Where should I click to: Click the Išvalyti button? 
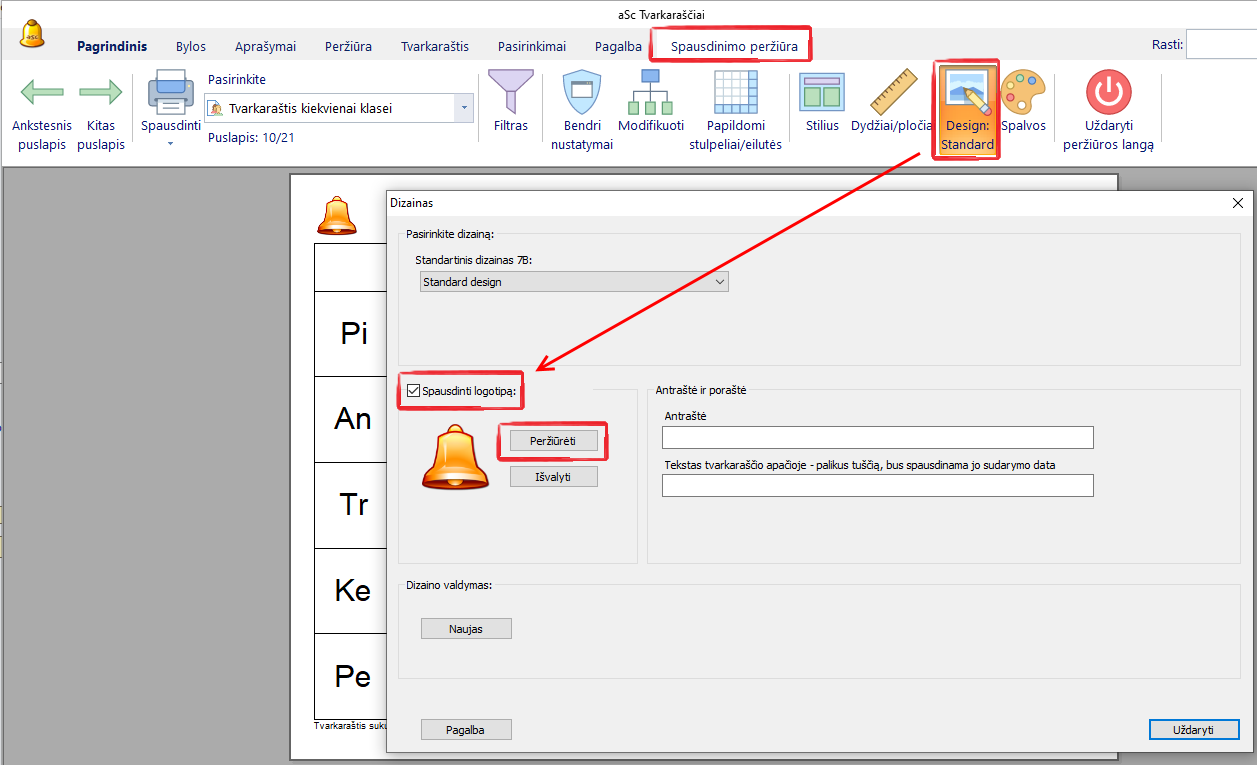(x=553, y=477)
